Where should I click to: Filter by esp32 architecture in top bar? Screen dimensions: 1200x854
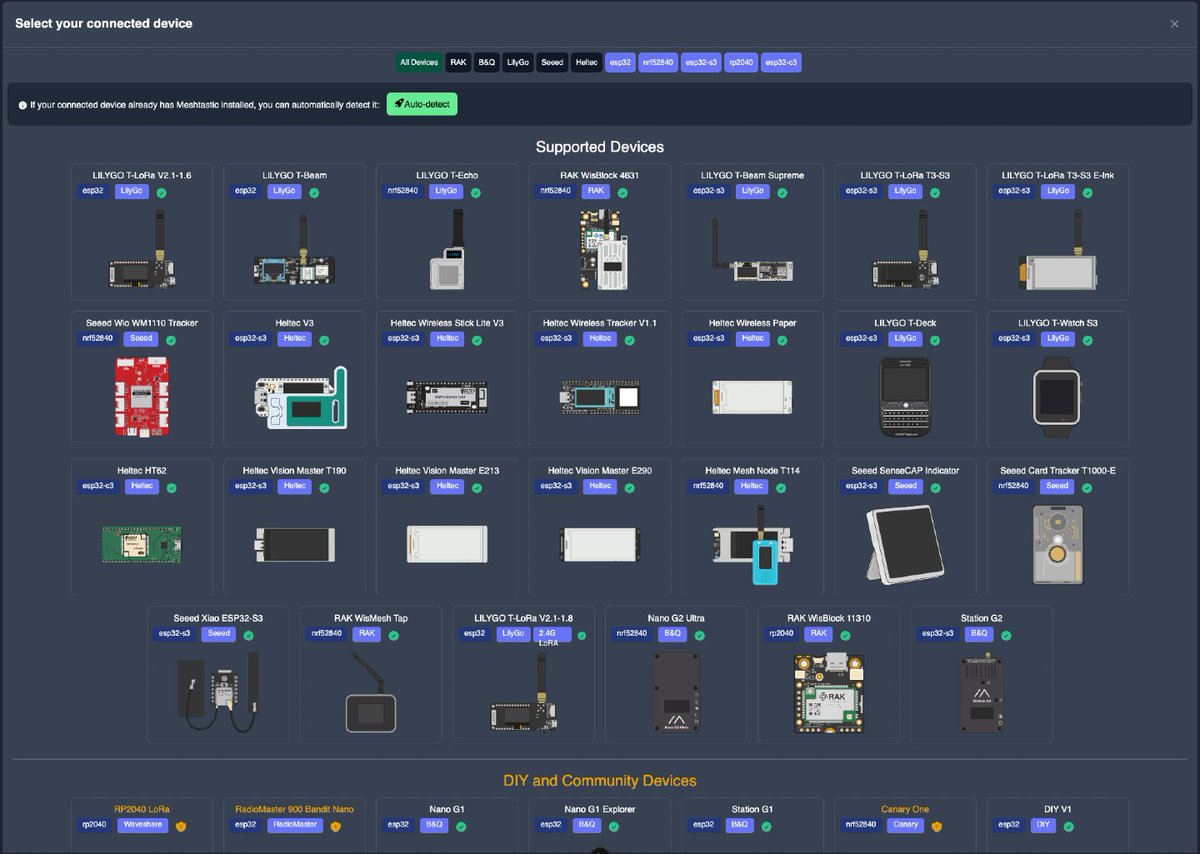[620, 62]
